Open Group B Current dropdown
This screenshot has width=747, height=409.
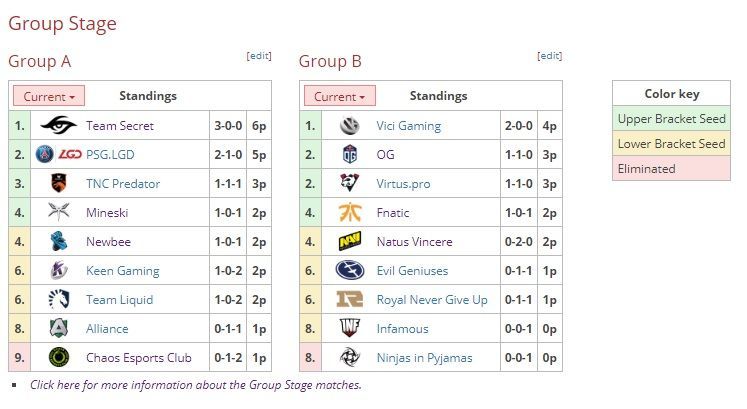(340, 96)
